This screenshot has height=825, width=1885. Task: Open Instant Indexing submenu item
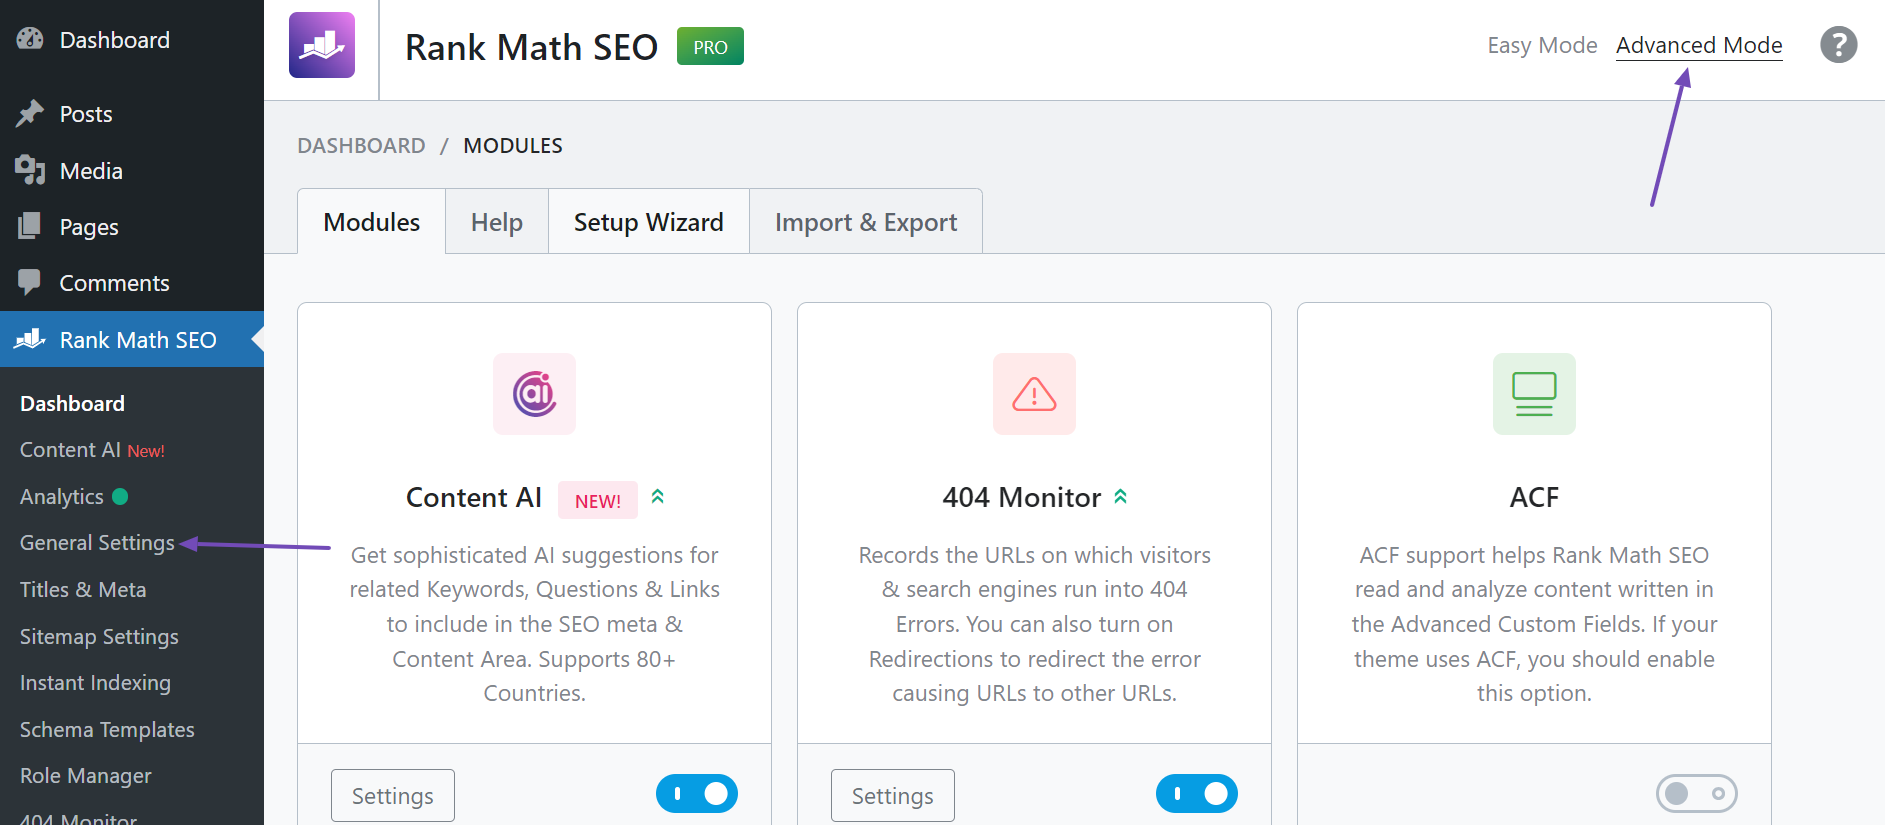click(95, 683)
